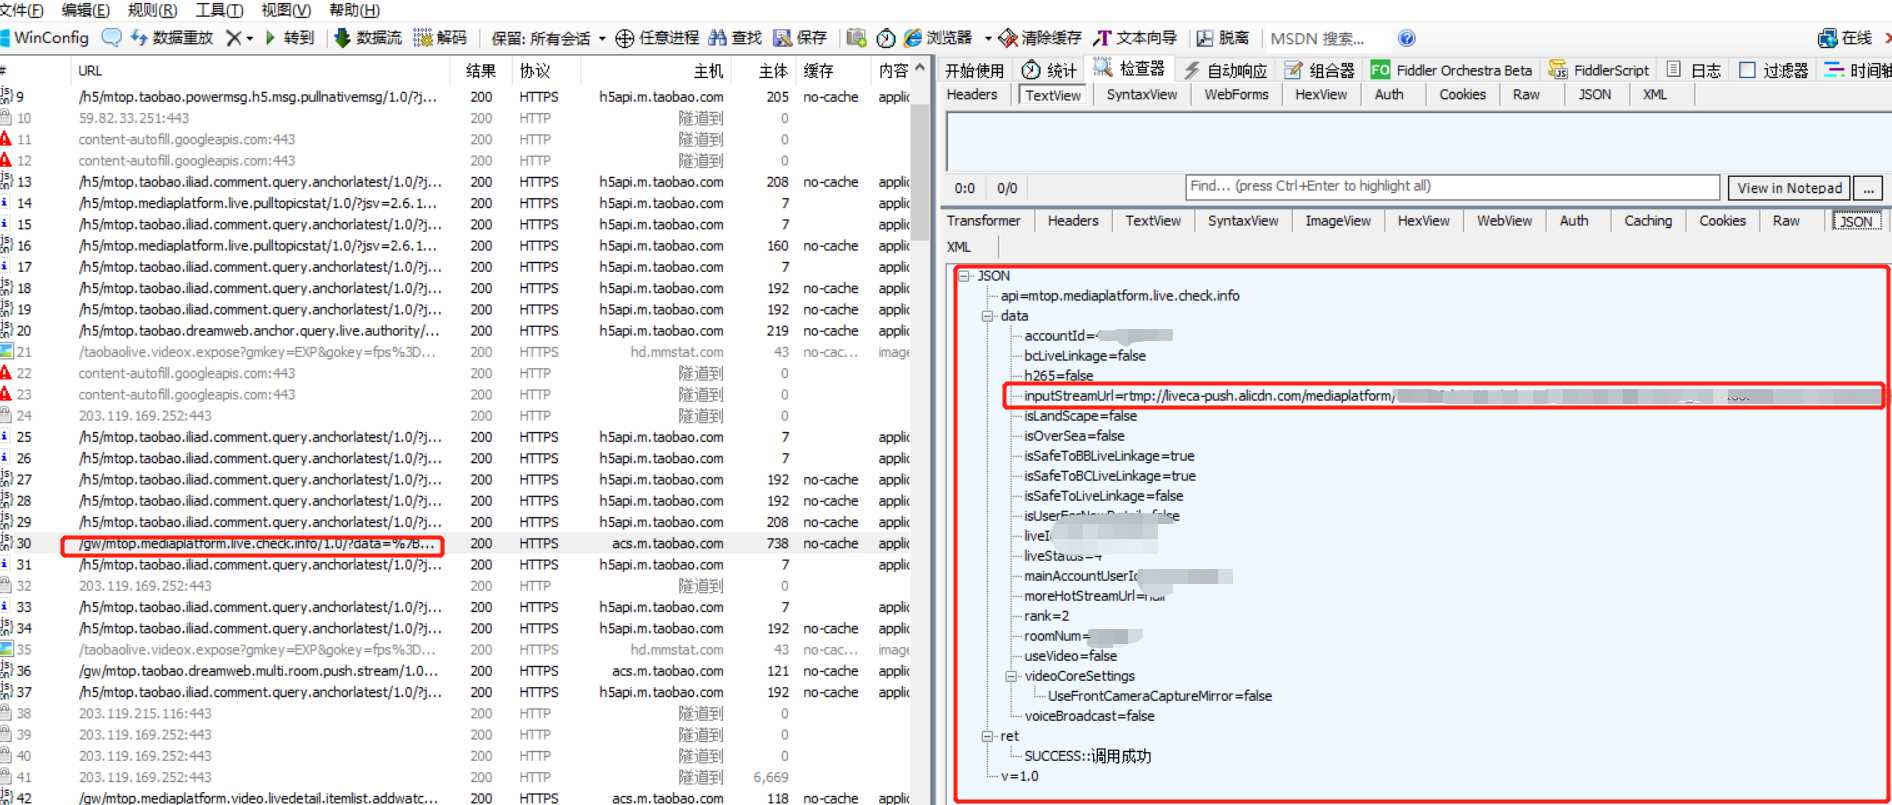Open the 编辑(E) menu
The height and width of the screenshot is (805, 1892).
pos(86,10)
